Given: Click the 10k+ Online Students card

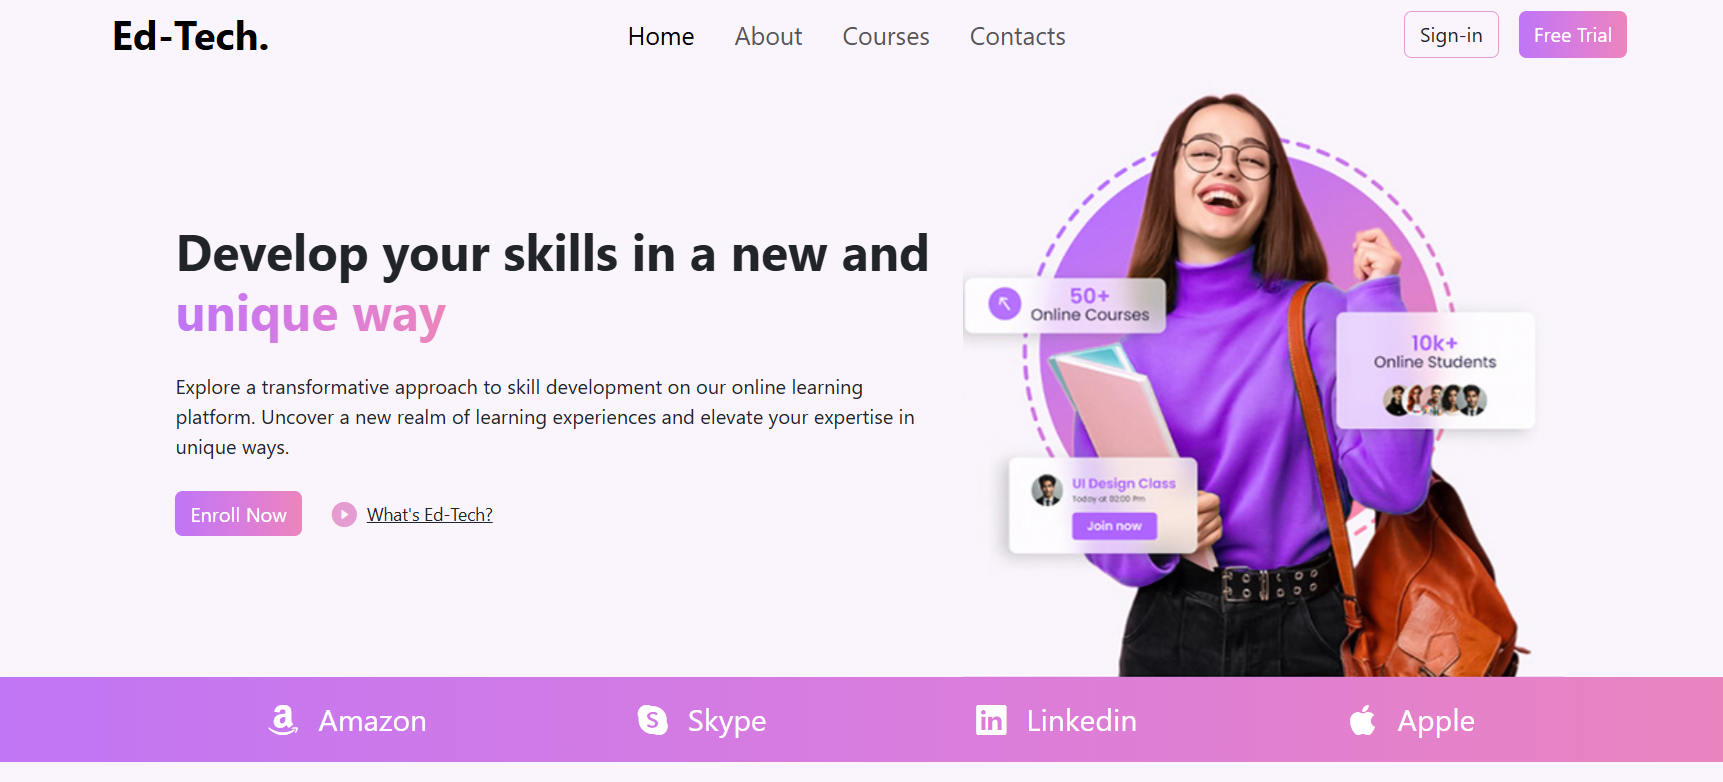Looking at the screenshot, I should [x=1435, y=371].
